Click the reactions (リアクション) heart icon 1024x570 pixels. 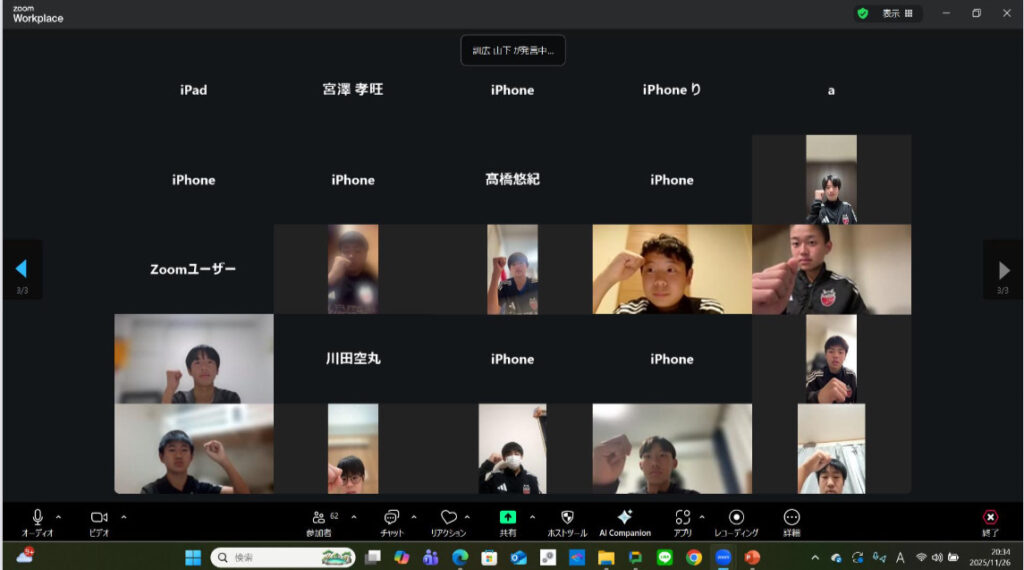pyautogui.click(x=448, y=518)
